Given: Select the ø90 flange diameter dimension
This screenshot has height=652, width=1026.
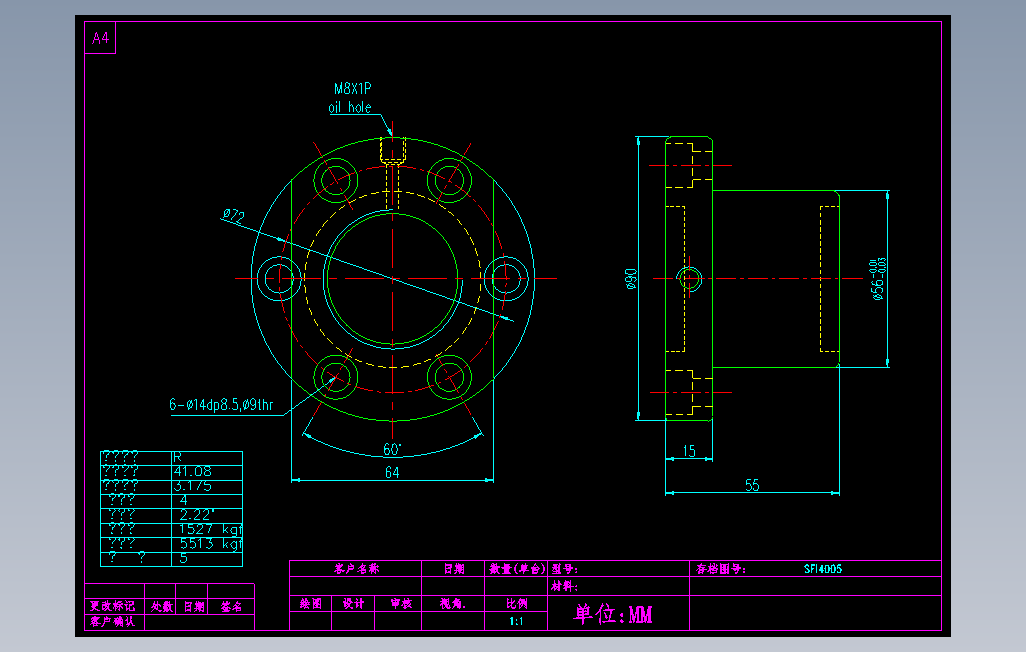Looking at the screenshot, I should point(631,278).
